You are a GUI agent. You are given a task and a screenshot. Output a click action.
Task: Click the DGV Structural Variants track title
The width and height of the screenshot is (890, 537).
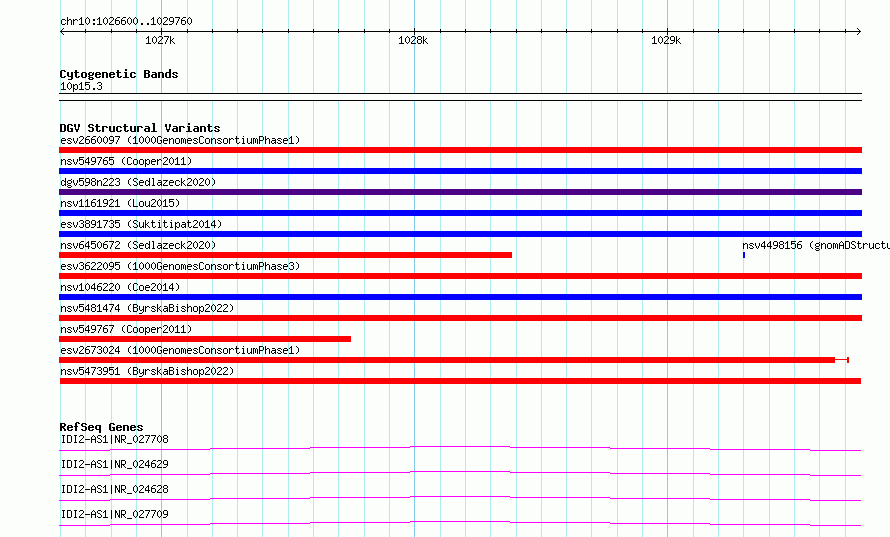pos(140,128)
